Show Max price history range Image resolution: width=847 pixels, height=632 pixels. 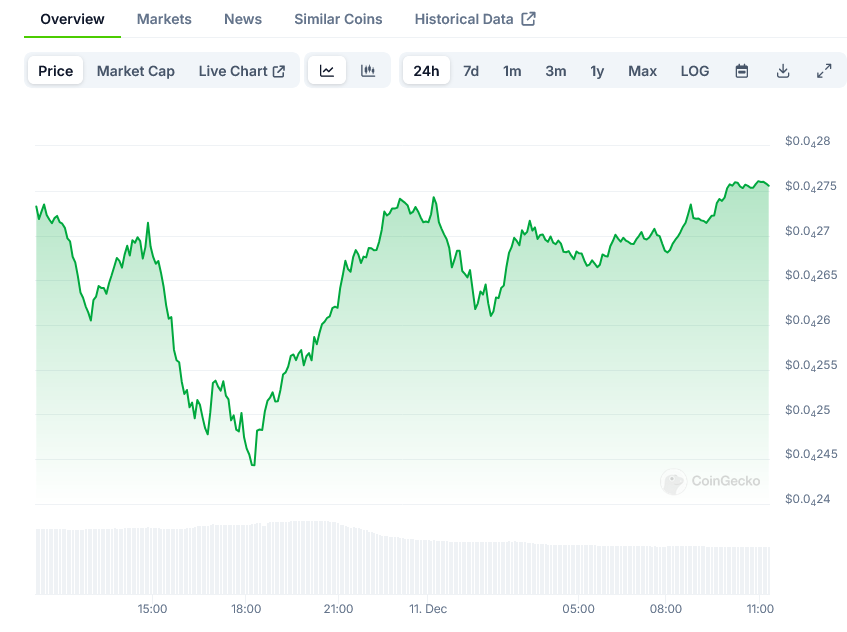642,71
